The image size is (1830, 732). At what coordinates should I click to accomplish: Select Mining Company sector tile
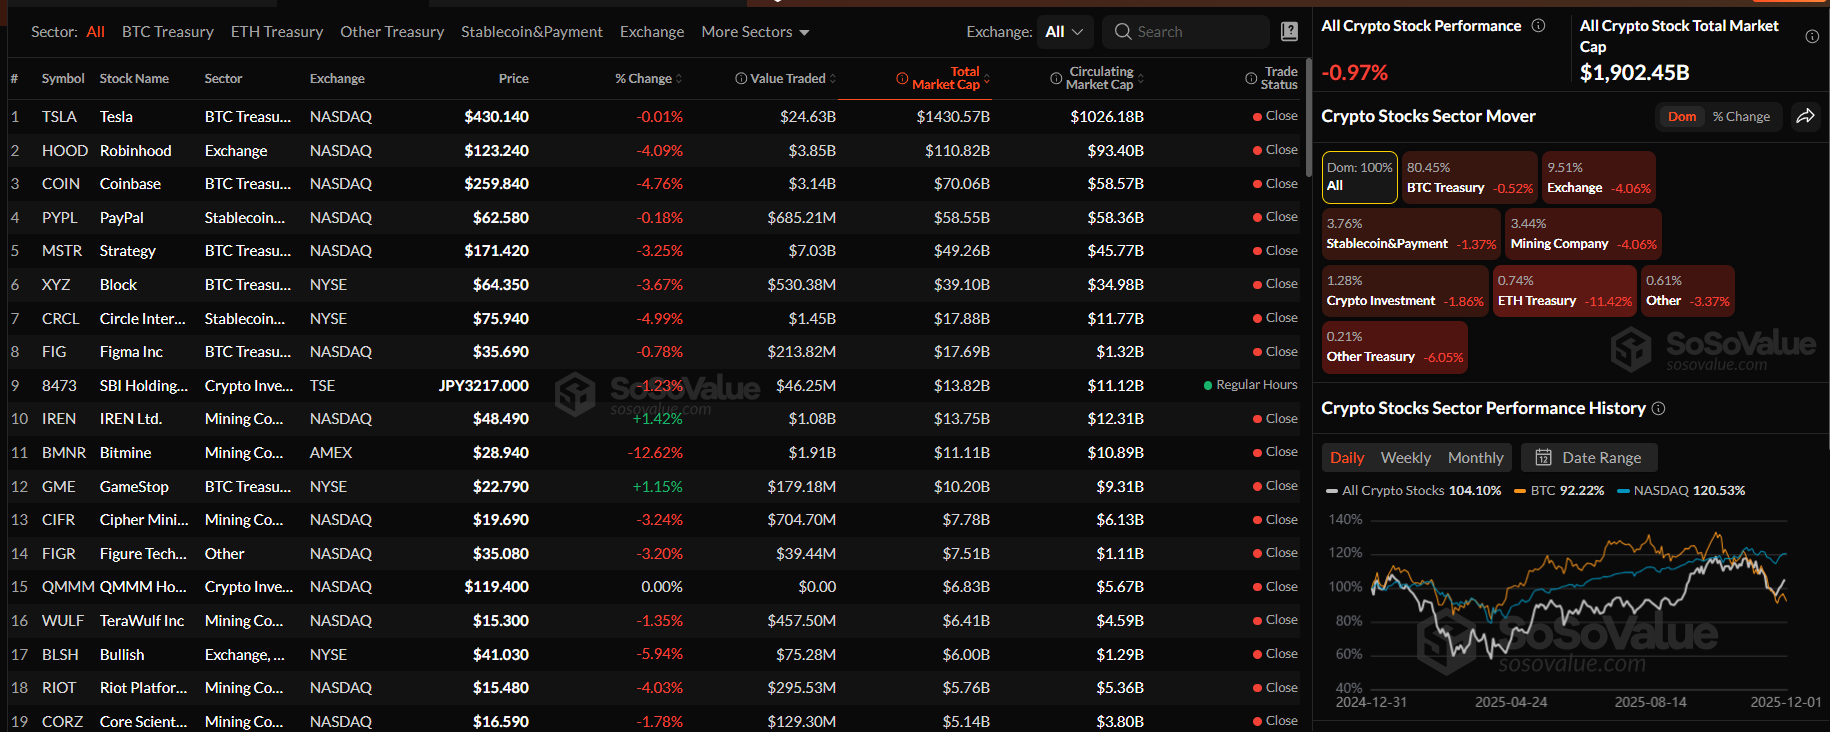click(x=1583, y=234)
